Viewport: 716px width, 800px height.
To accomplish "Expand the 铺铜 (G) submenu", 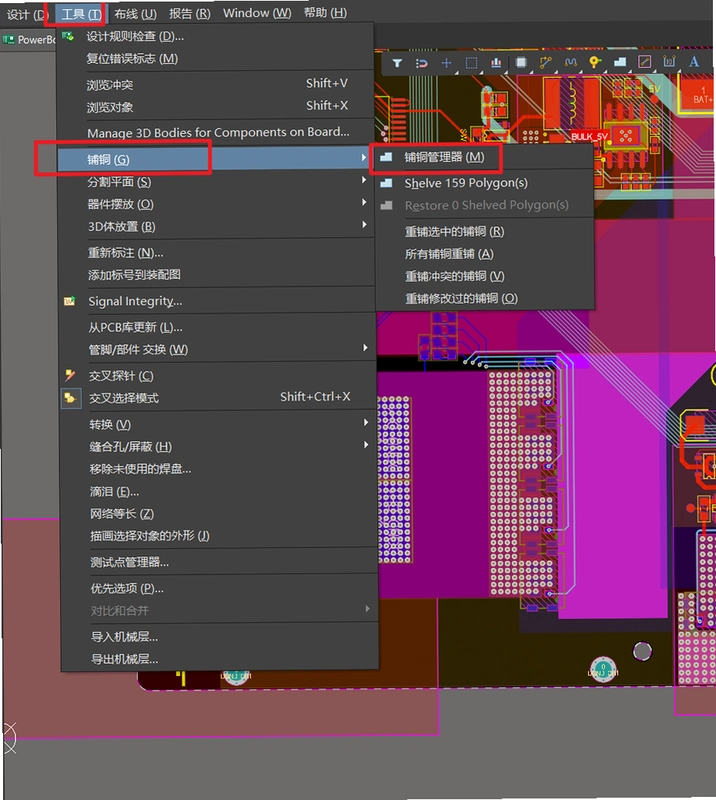I will 215,159.
